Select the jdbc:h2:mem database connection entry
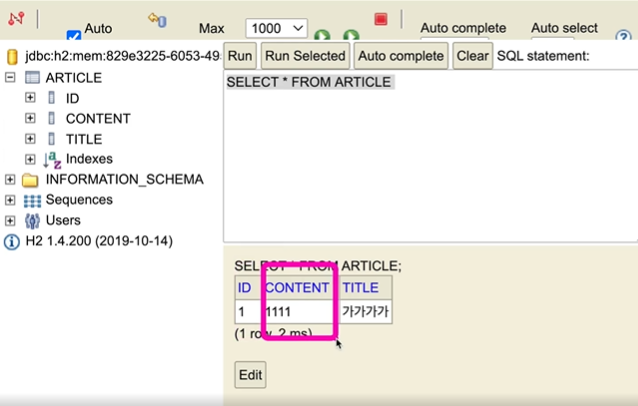638x406 pixels. [x=122, y=56]
